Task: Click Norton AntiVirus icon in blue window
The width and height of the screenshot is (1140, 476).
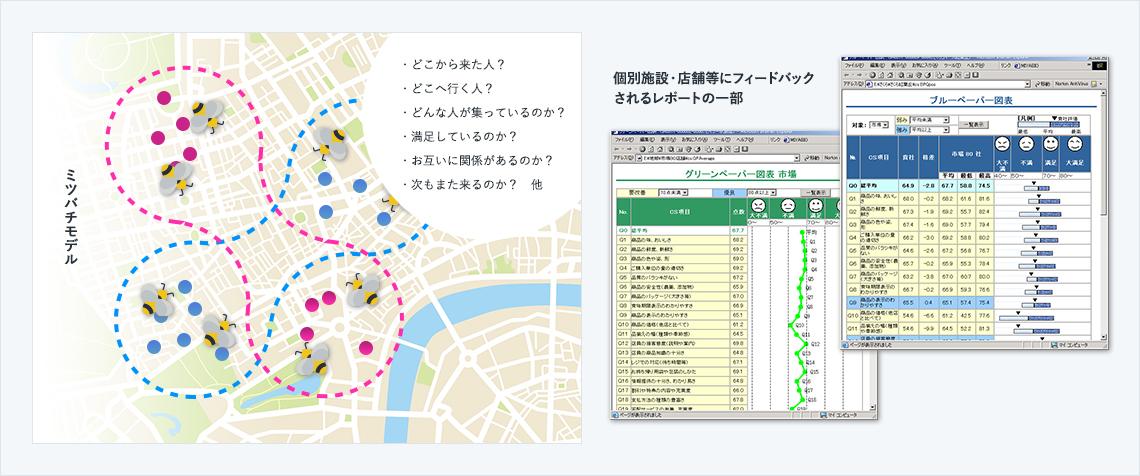Action: [x=1093, y=84]
